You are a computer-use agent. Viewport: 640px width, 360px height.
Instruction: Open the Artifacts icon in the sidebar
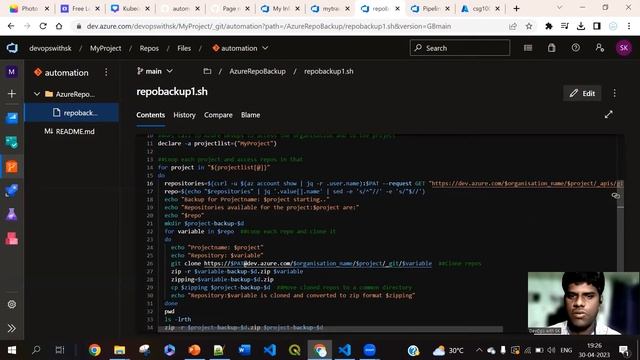tap(11, 238)
